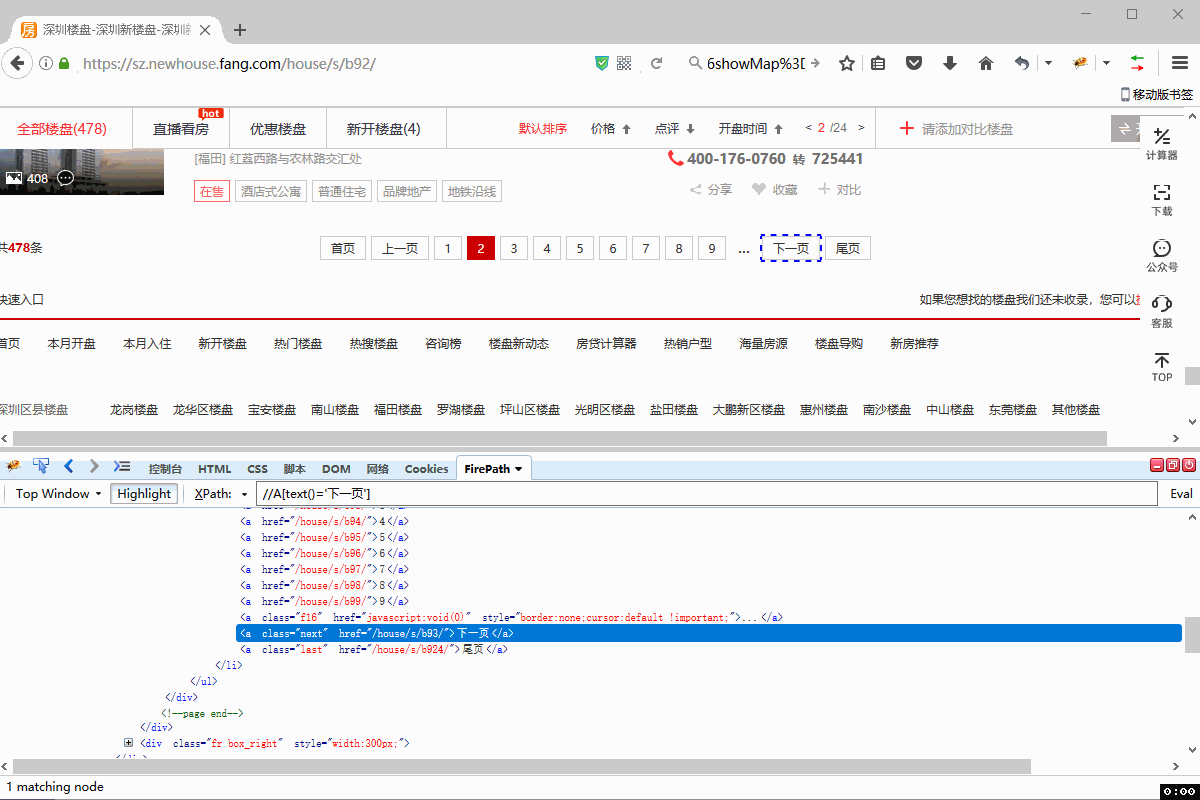Toggle the Highlight button in FirePath
This screenshot has height=800, width=1200.
tap(144, 493)
